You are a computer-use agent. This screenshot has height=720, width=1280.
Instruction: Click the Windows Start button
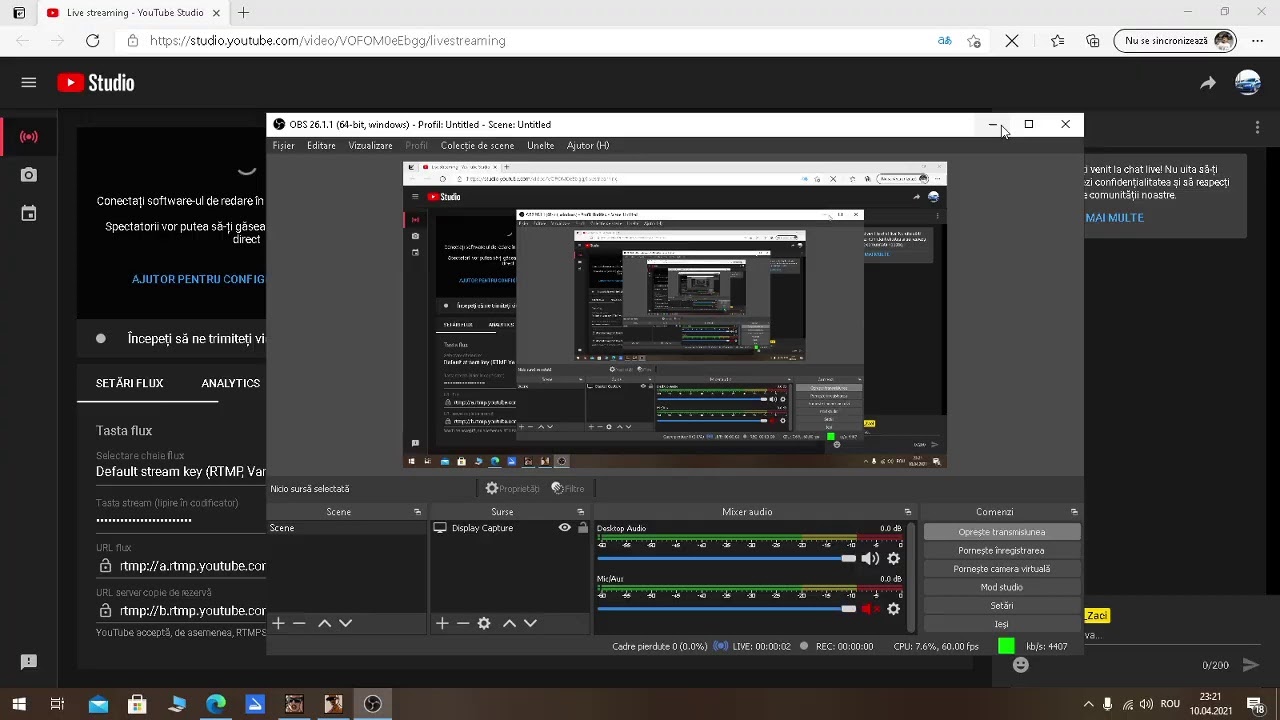point(19,704)
